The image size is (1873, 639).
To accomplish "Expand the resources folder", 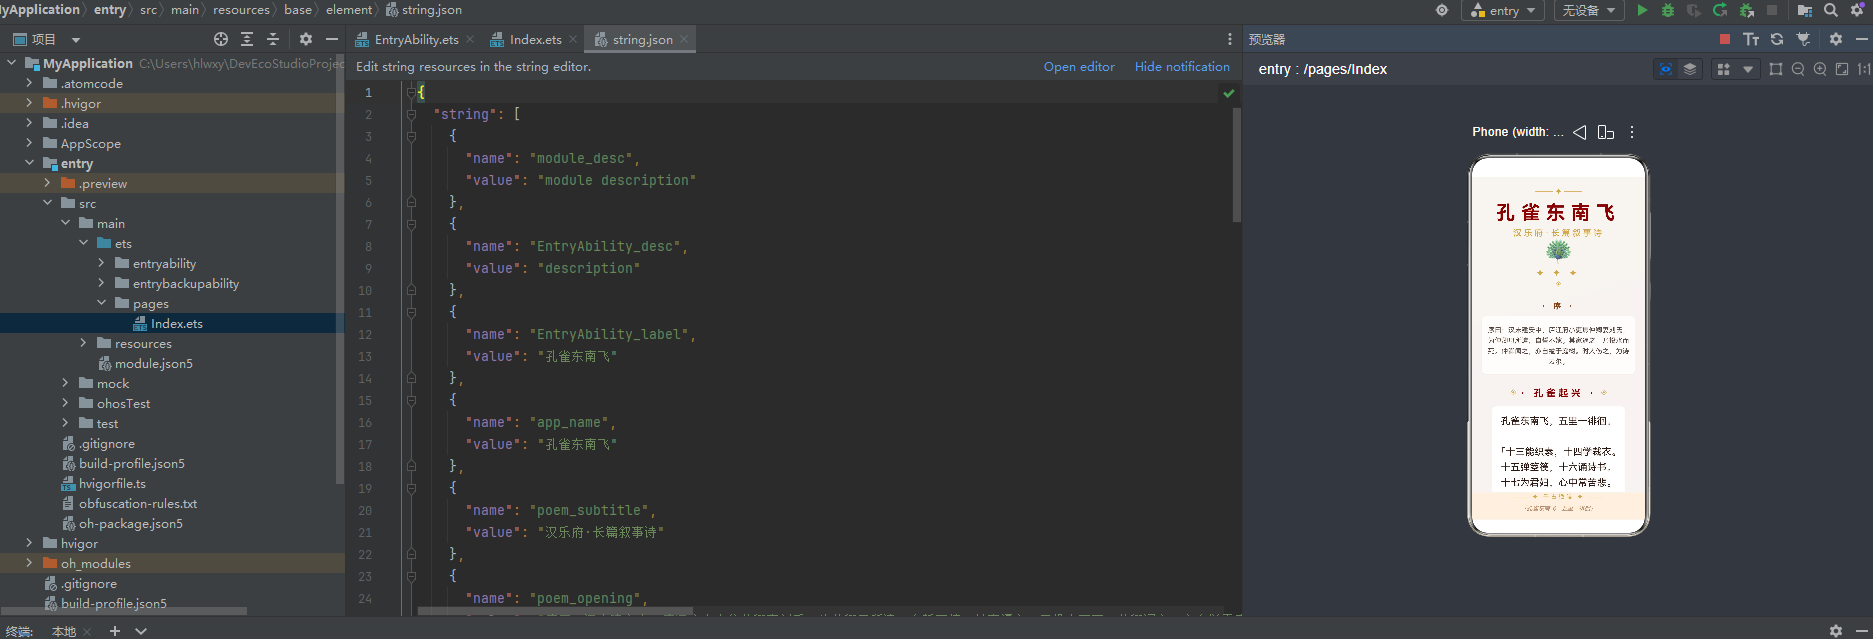I will [83, 343].
